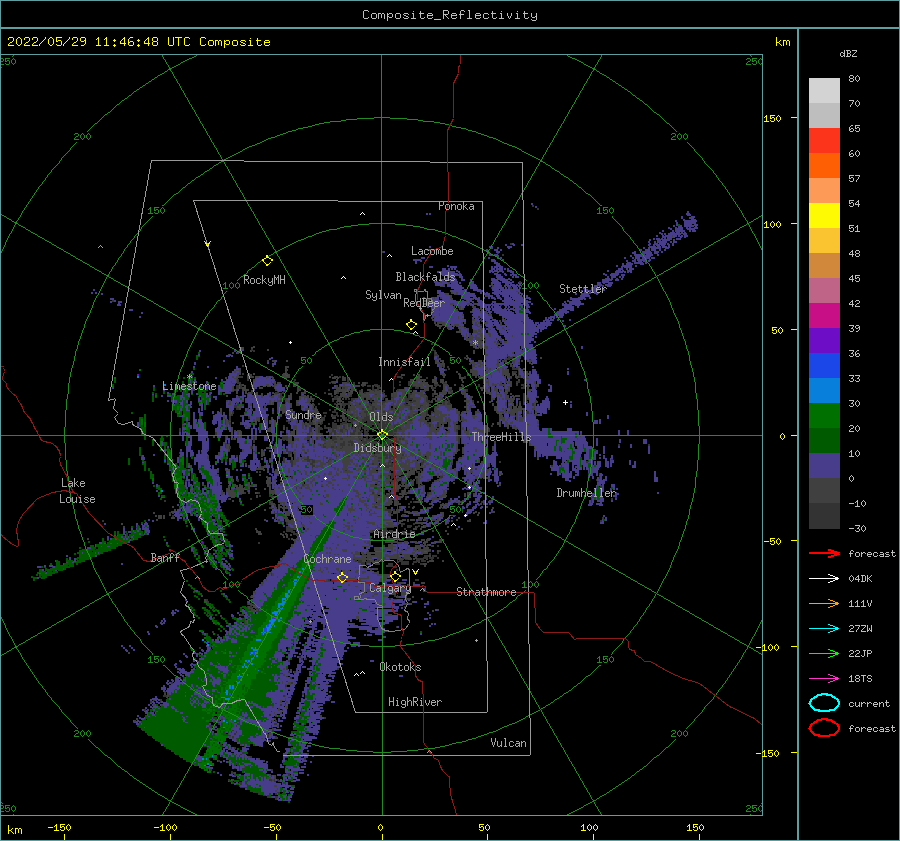This screenshot has width=900, height=841.
Task: Click the bright yellow 51–54 dBZ swatch
Action: pyautogui.click(x=824, y=216)
